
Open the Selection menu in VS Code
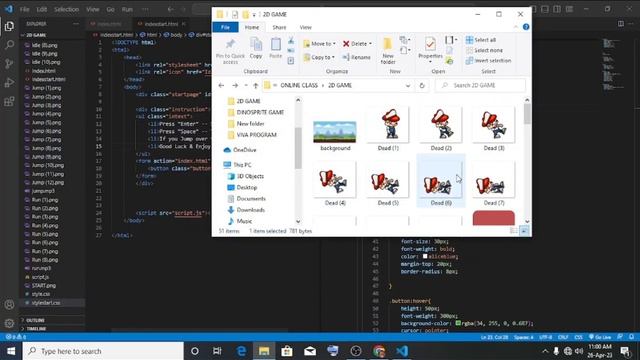coord(66,9)
